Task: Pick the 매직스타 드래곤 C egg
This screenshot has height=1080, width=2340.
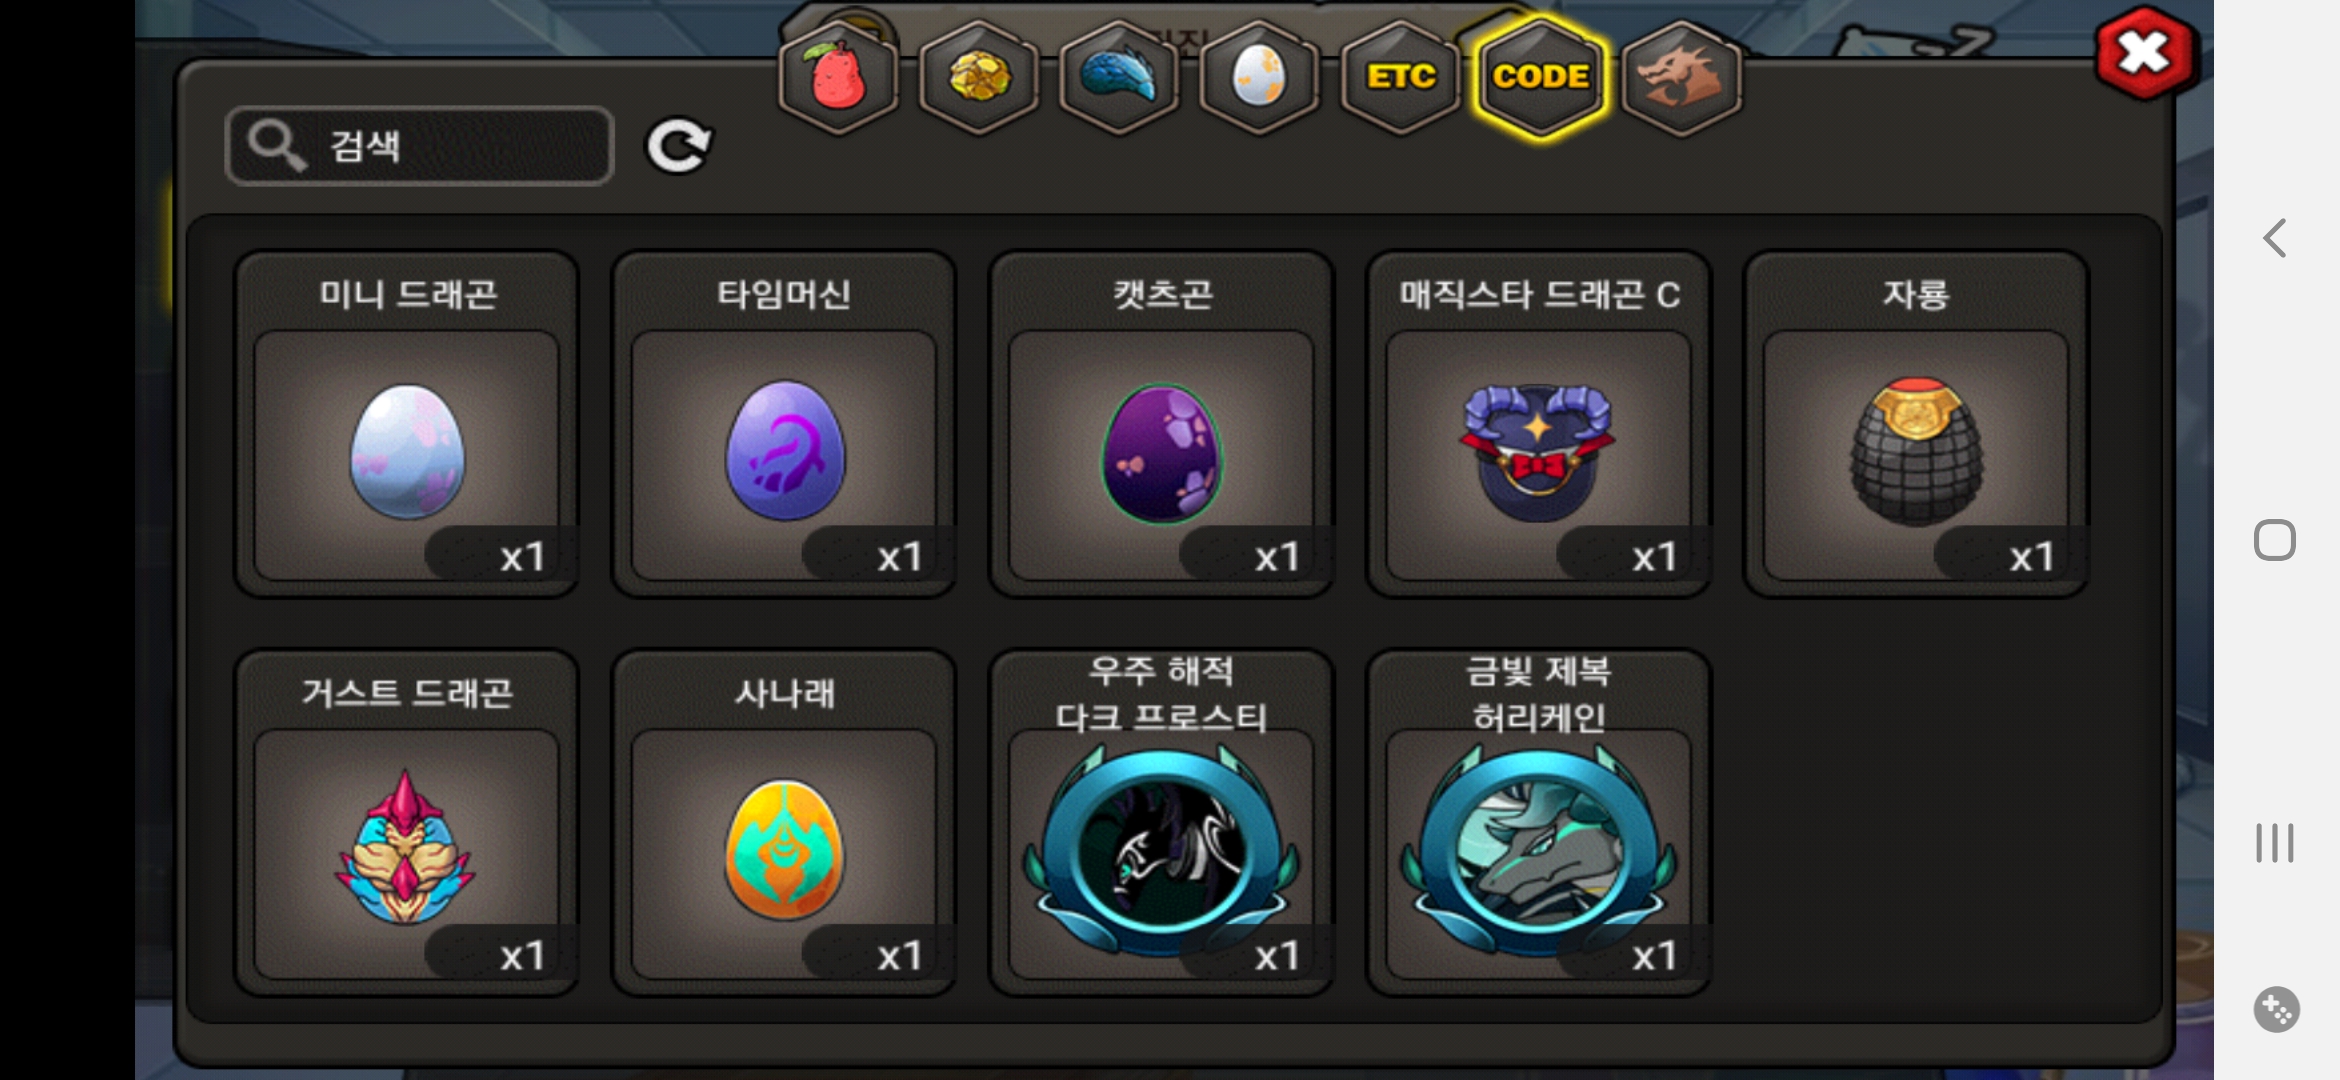Action: coord(1539,424)
